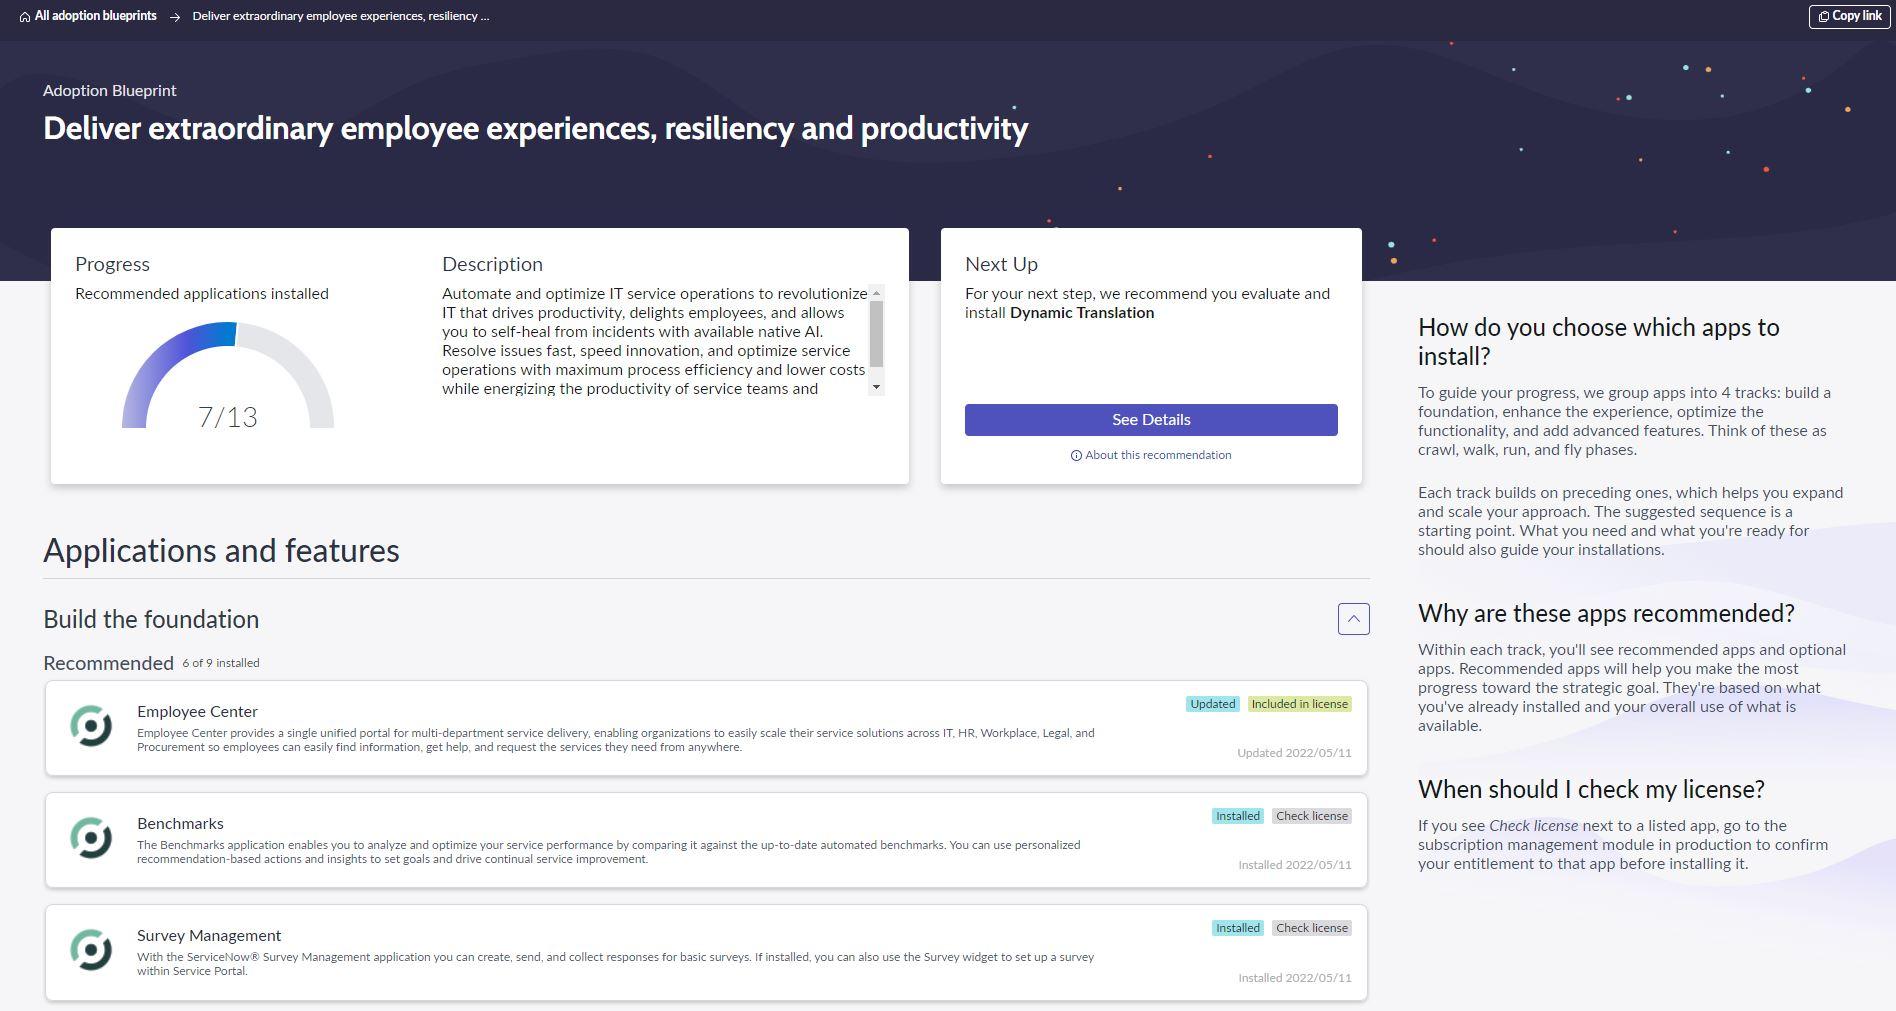The height and width of the screenshot is (1011, 1896).
Task: Click the Updated badge on Employee Center
Action: click(1212, 703)
